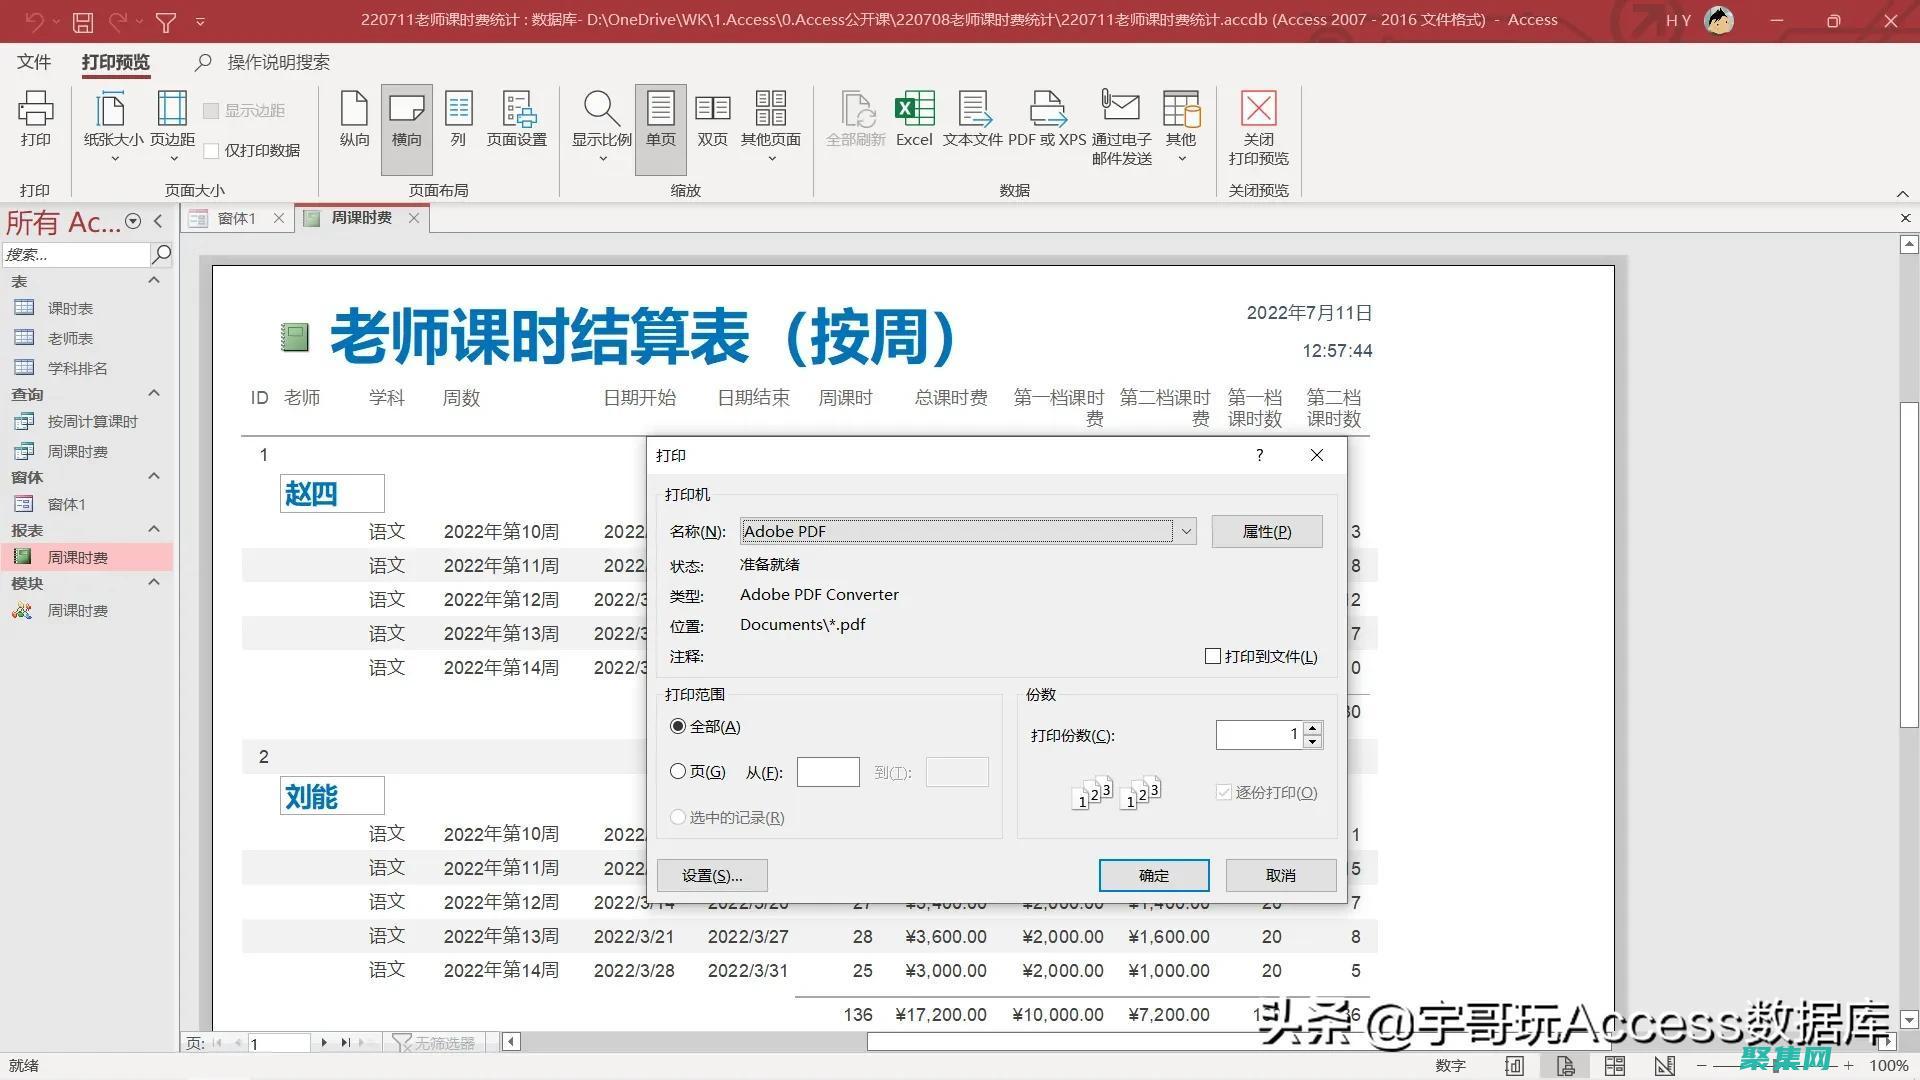Click the 全部刷新 (Refresh All) icon
Image resolution: width=1920 pixels, height=1080 pixels.
pyautogui.click(x=855, y=117)
